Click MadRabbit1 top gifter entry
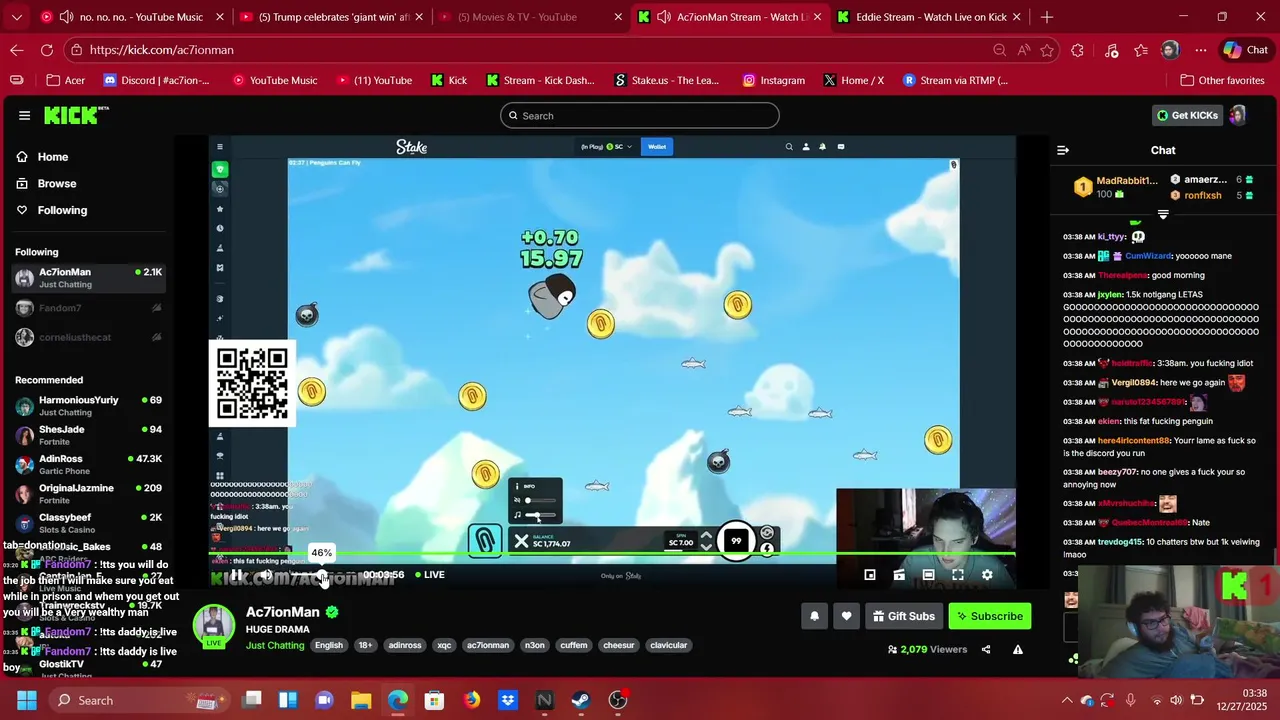 point(1115,187)
